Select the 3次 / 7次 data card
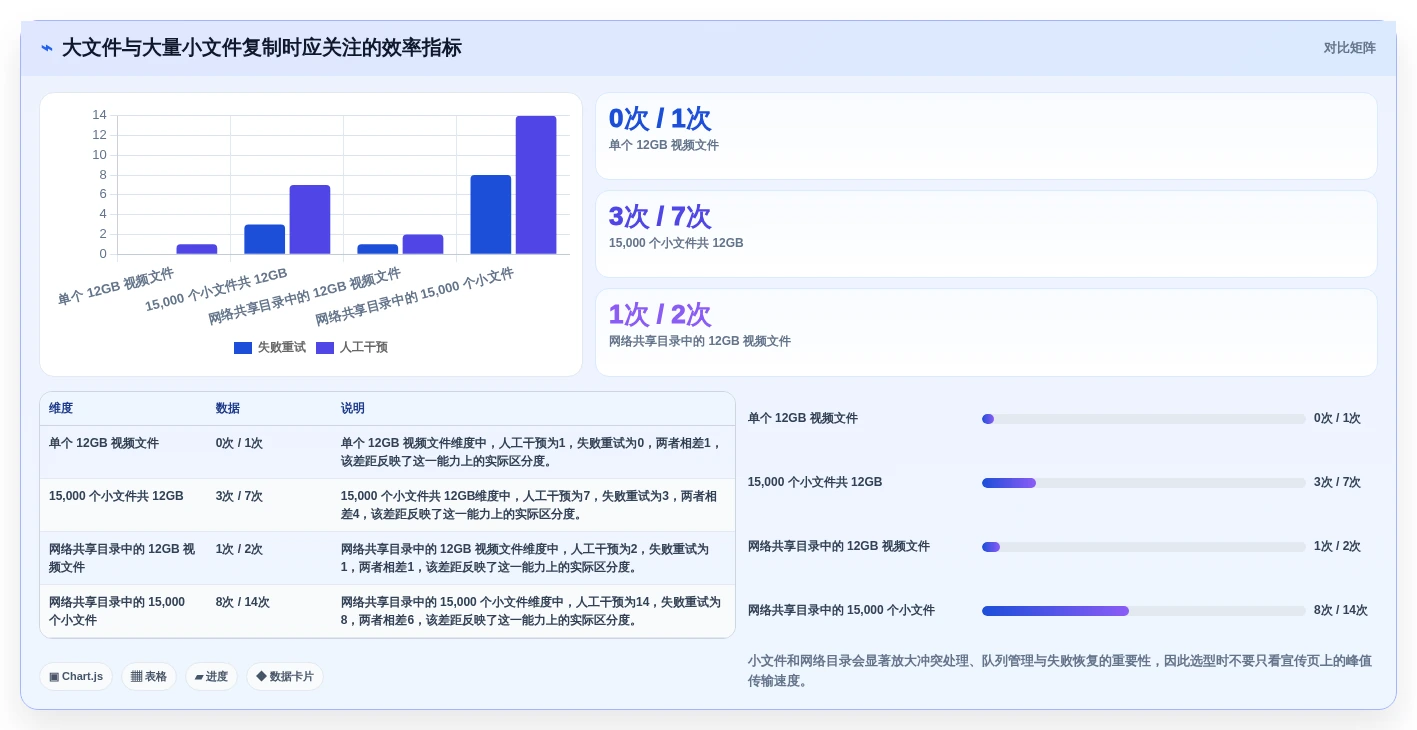This screenshot has width=1417, height=730. (x=986, y=234)
